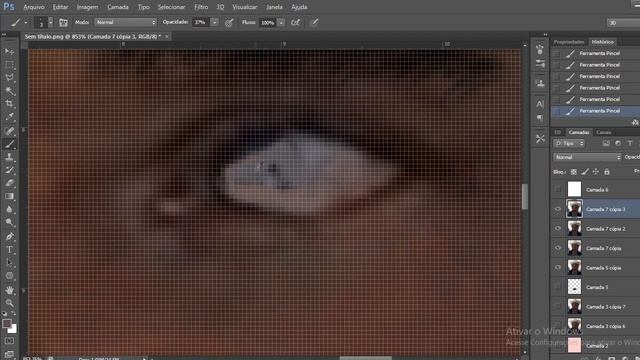Switch to the Canais tab

604,132
